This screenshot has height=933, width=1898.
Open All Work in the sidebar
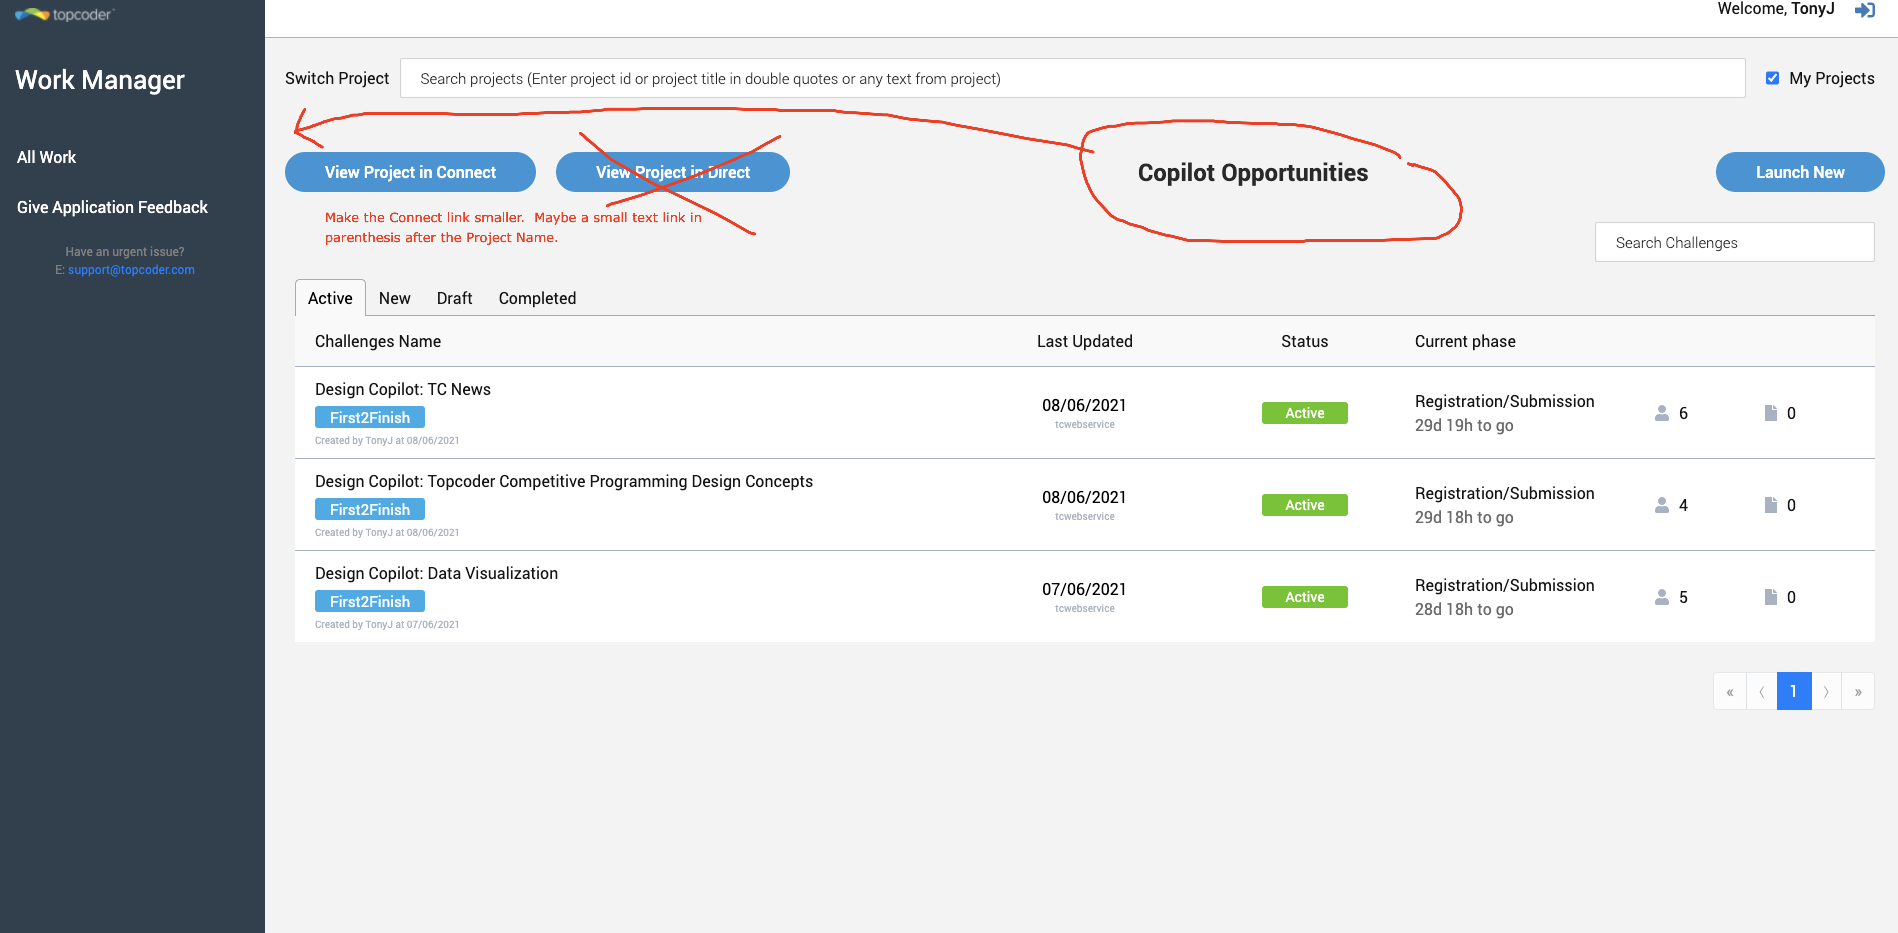coord(46,157)
